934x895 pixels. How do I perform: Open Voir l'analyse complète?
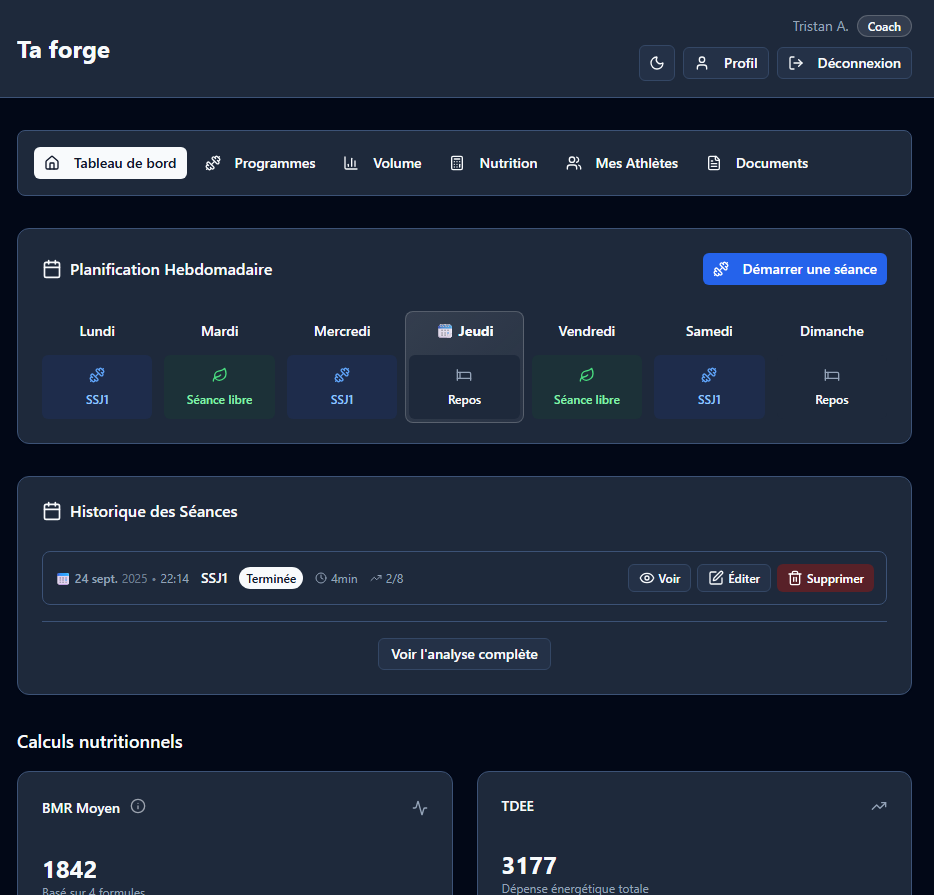464,654
